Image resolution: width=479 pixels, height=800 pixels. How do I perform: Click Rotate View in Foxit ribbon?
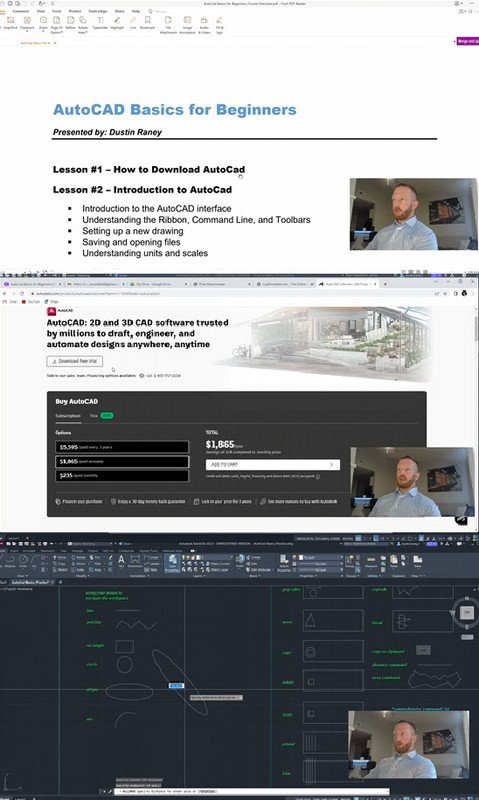[x=83, y=24]
